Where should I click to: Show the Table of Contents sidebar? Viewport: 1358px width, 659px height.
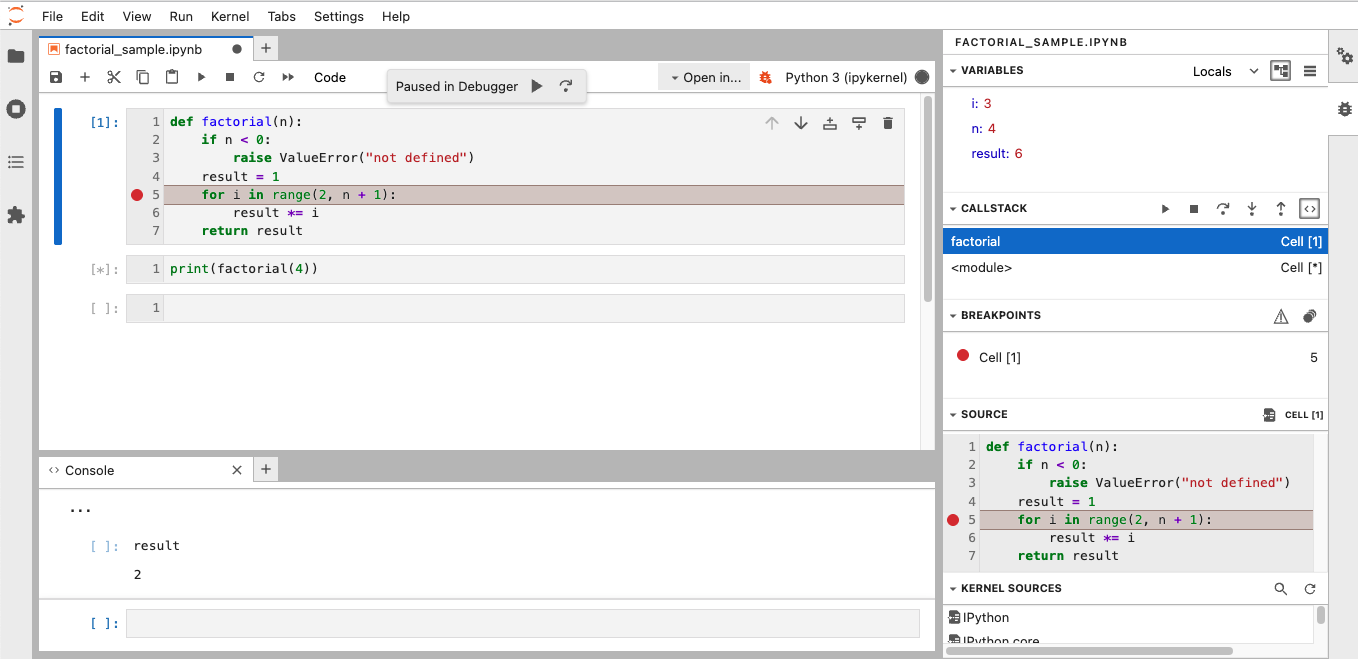coord(16,162)
